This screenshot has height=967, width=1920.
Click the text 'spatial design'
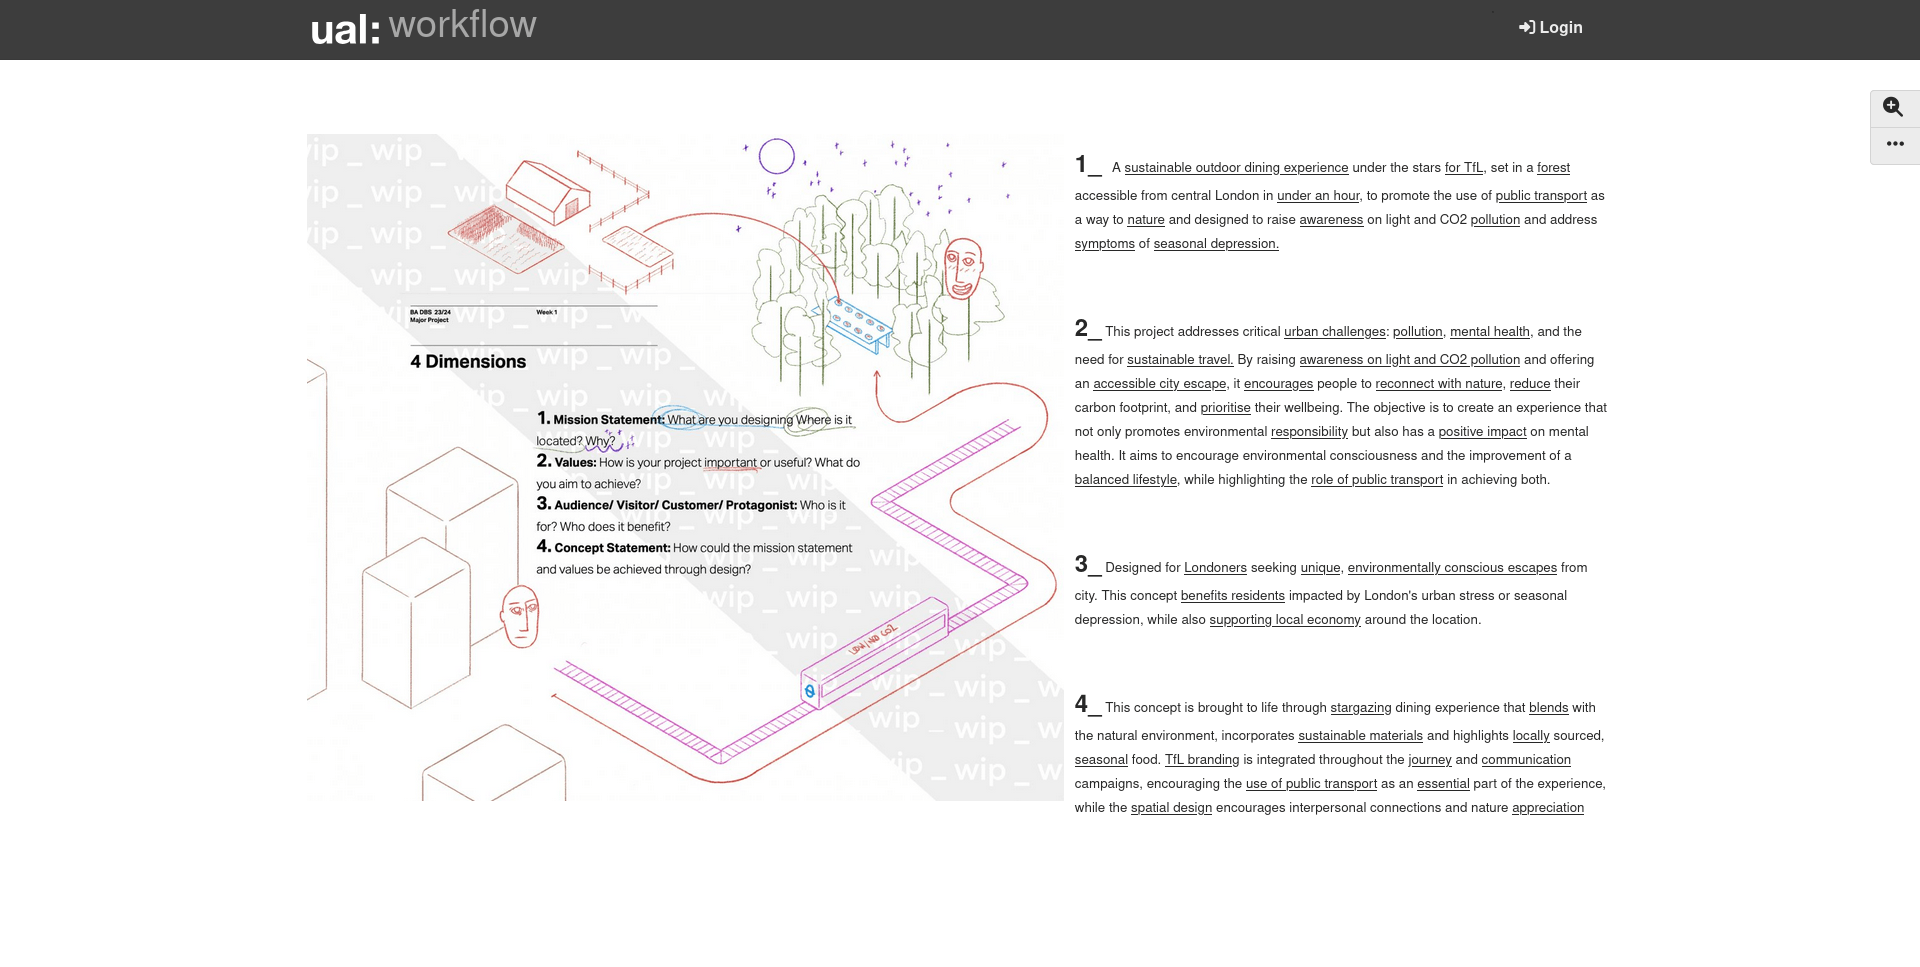point(1171,808)
